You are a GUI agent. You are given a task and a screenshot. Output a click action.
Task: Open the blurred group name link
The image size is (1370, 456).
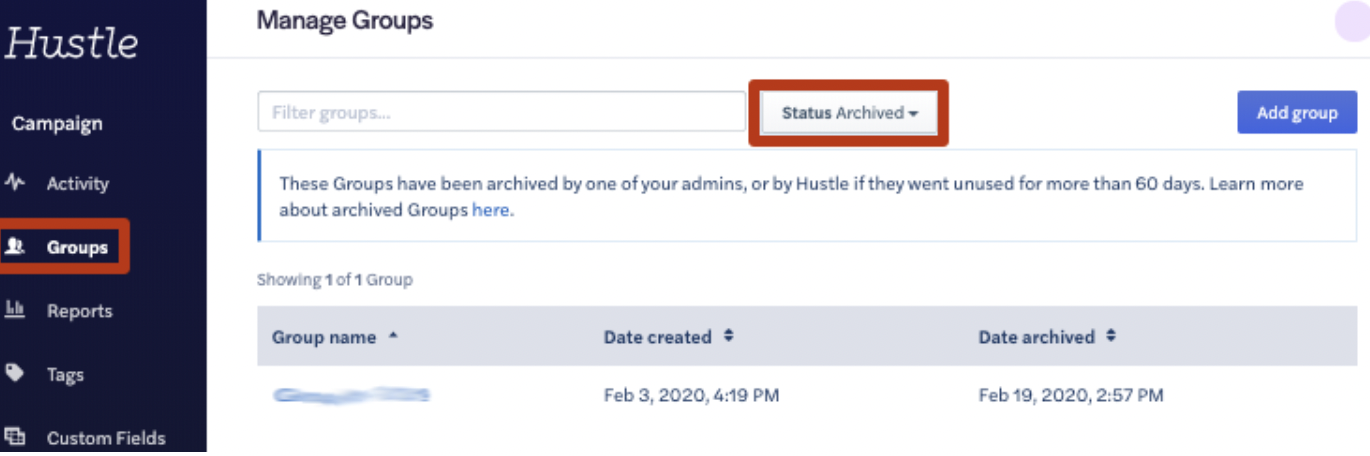[351, 396]
